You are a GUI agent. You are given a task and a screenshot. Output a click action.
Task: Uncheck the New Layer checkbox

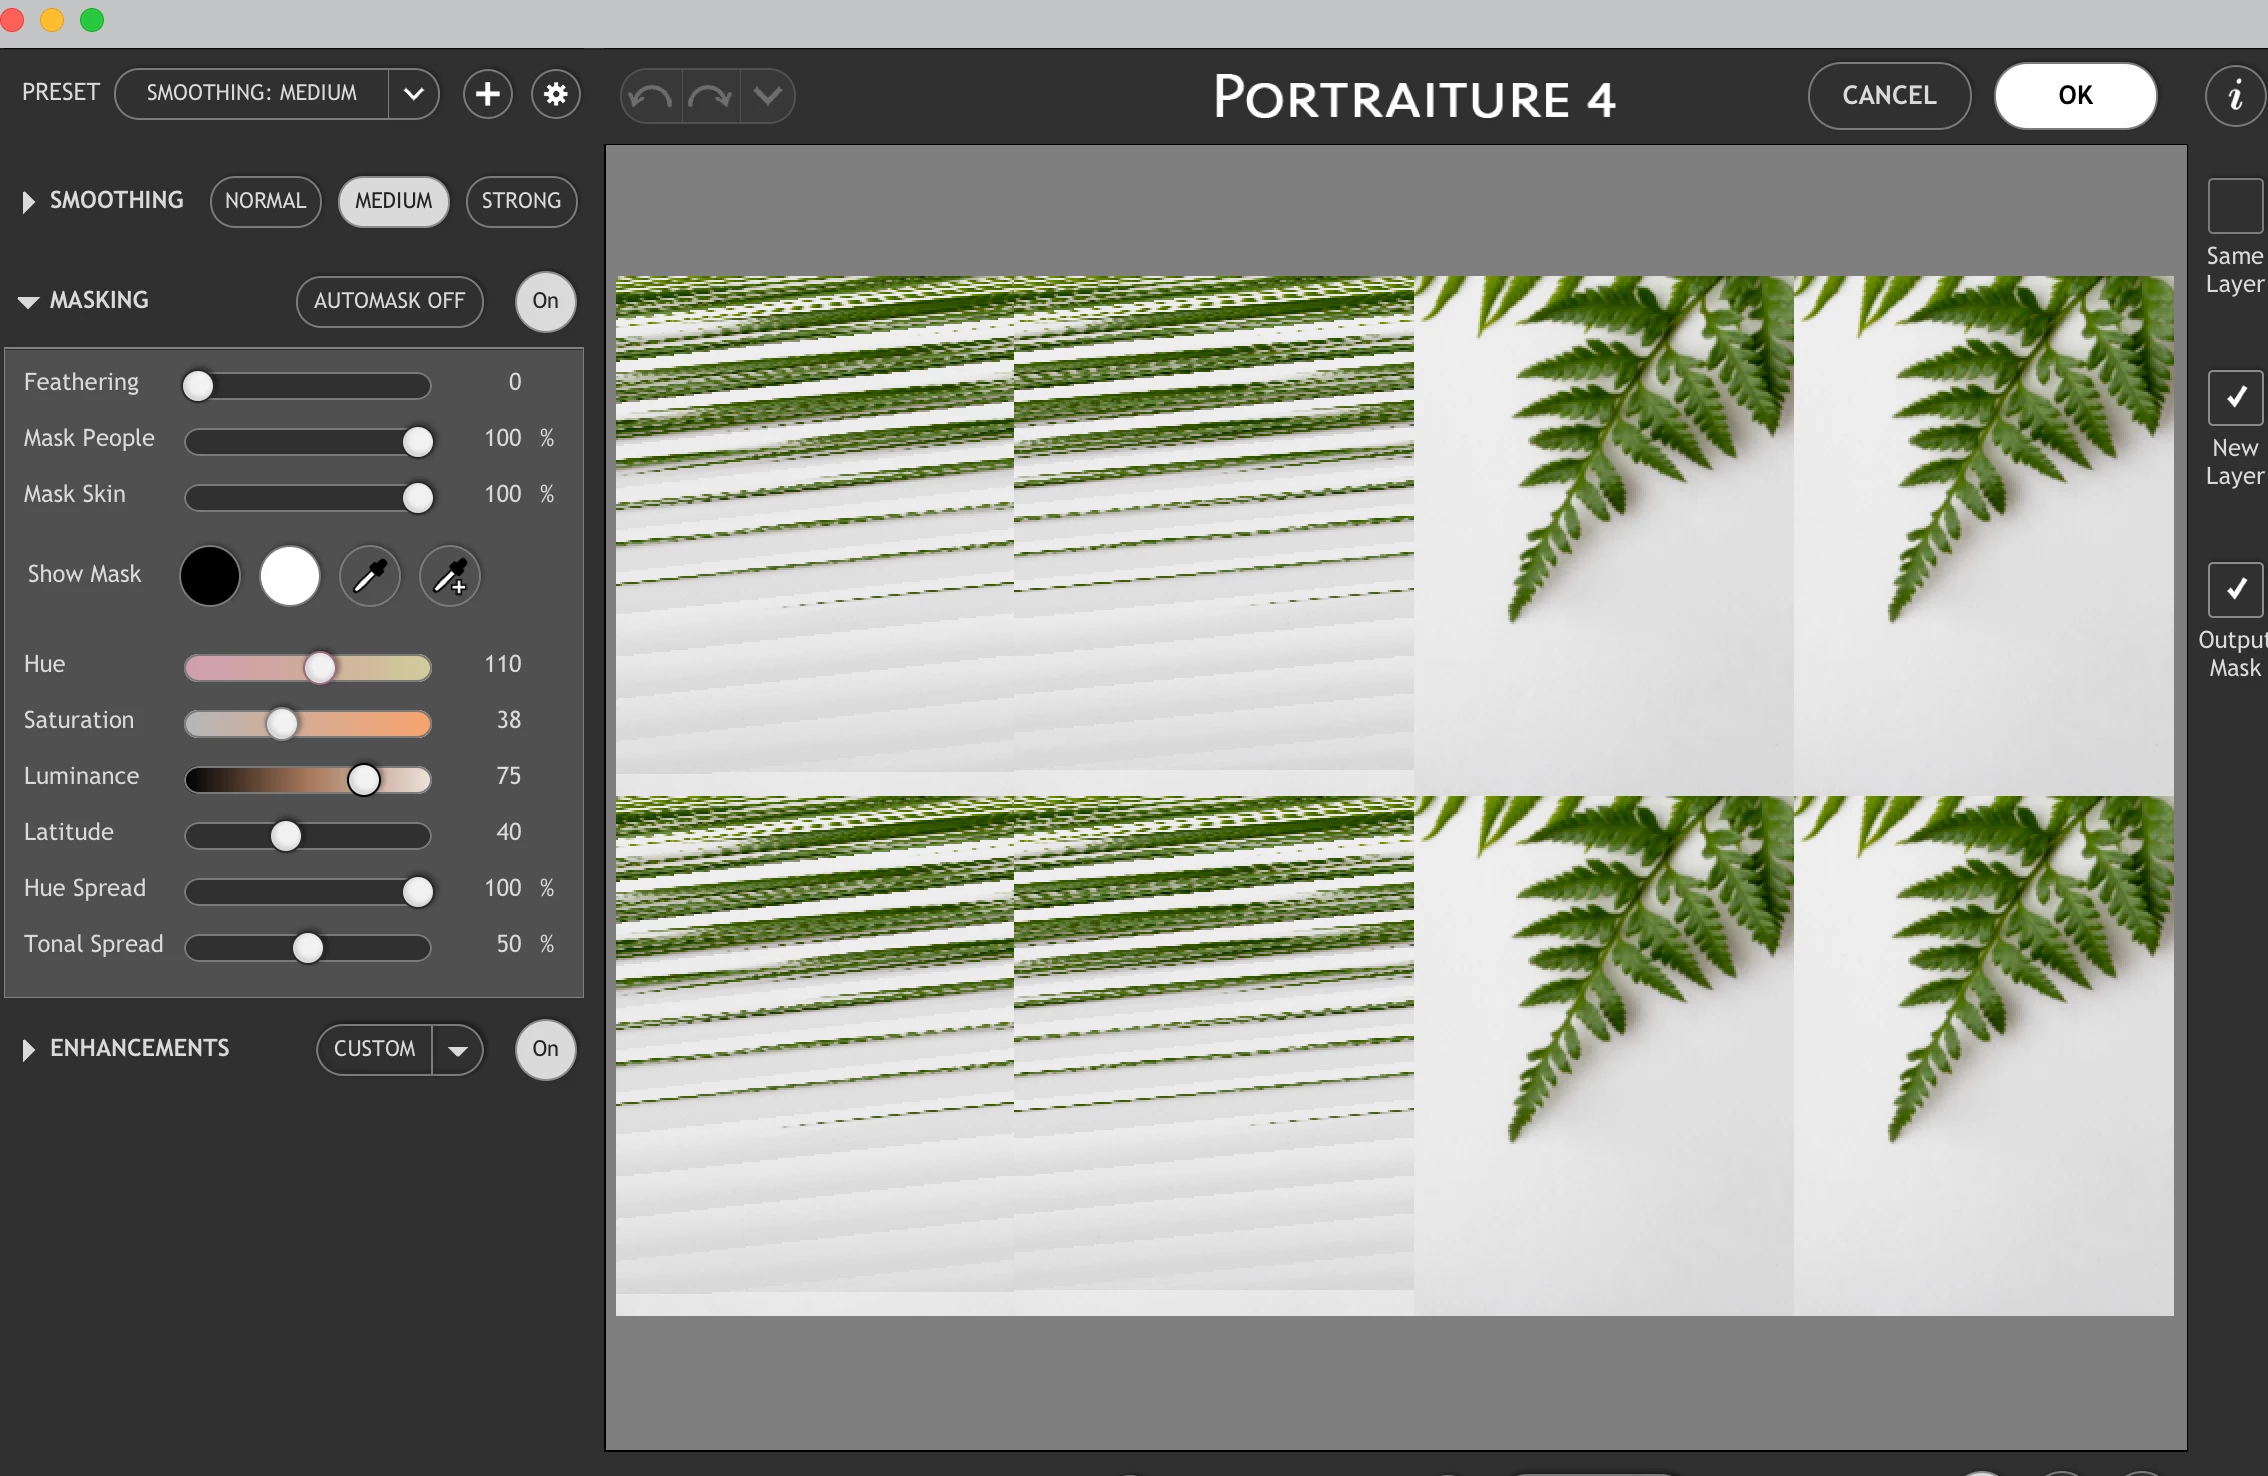tap(2234, 398)
